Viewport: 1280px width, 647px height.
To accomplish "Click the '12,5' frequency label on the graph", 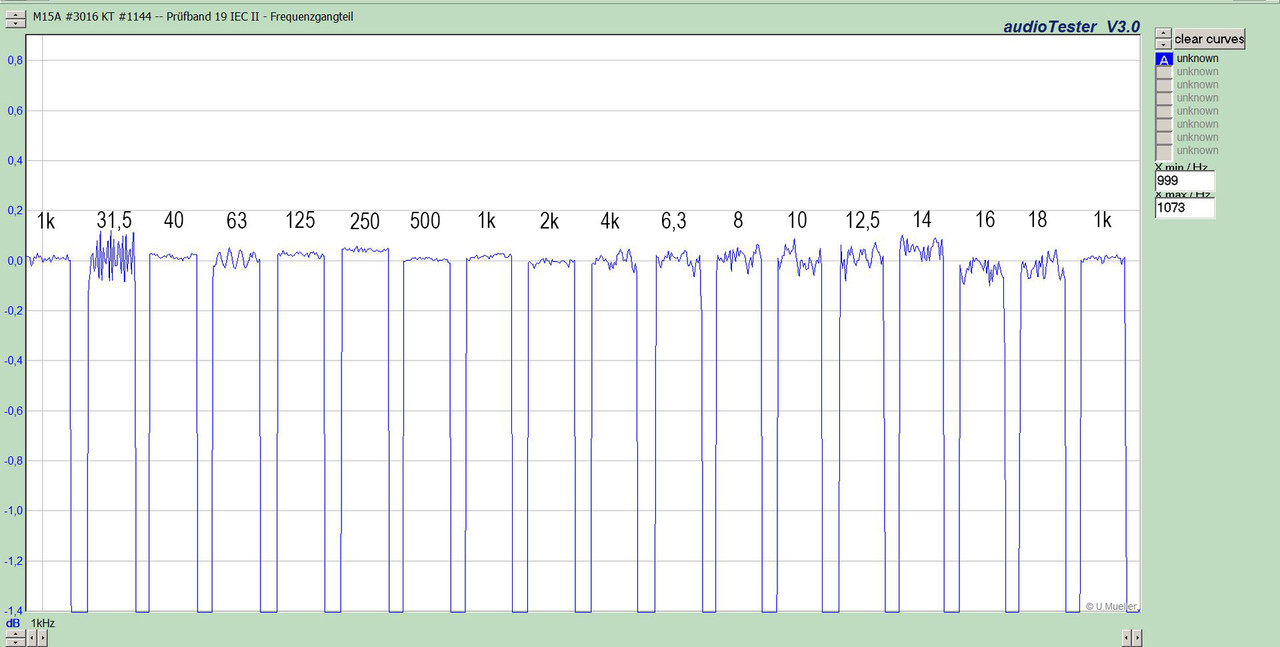I will (x=863, y=221).
